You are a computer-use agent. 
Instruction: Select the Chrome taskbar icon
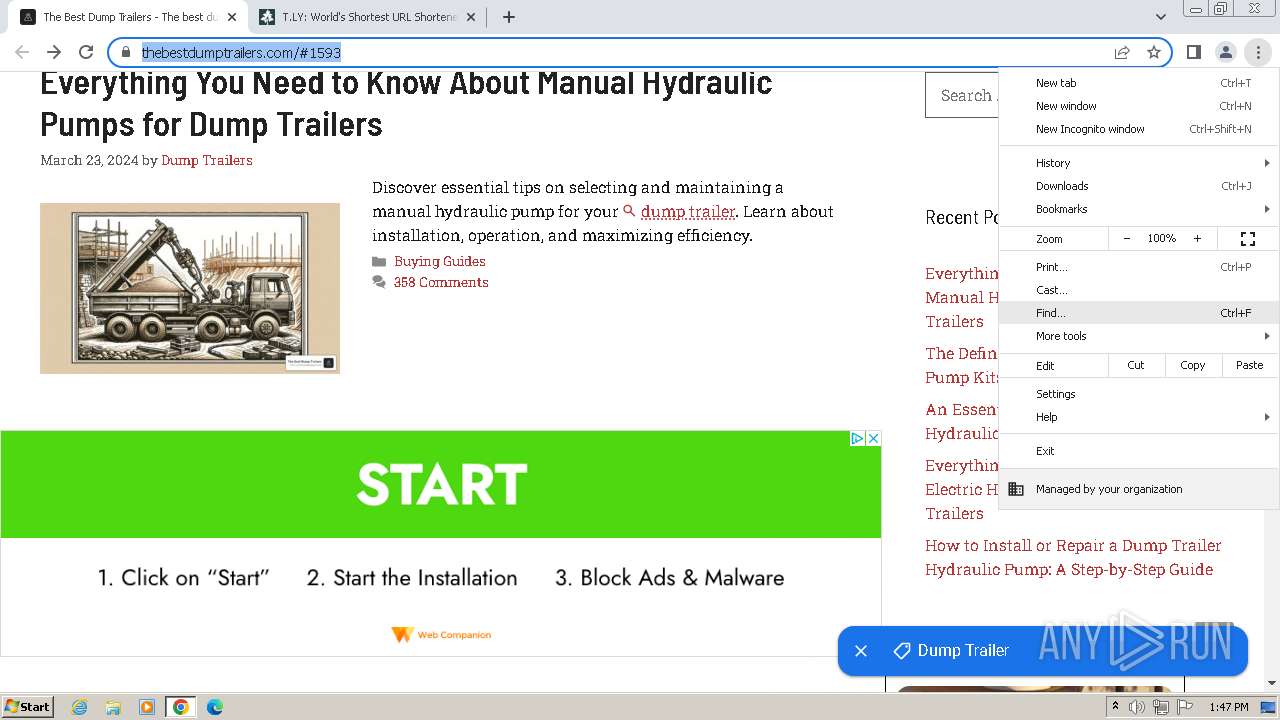(181, 707)
